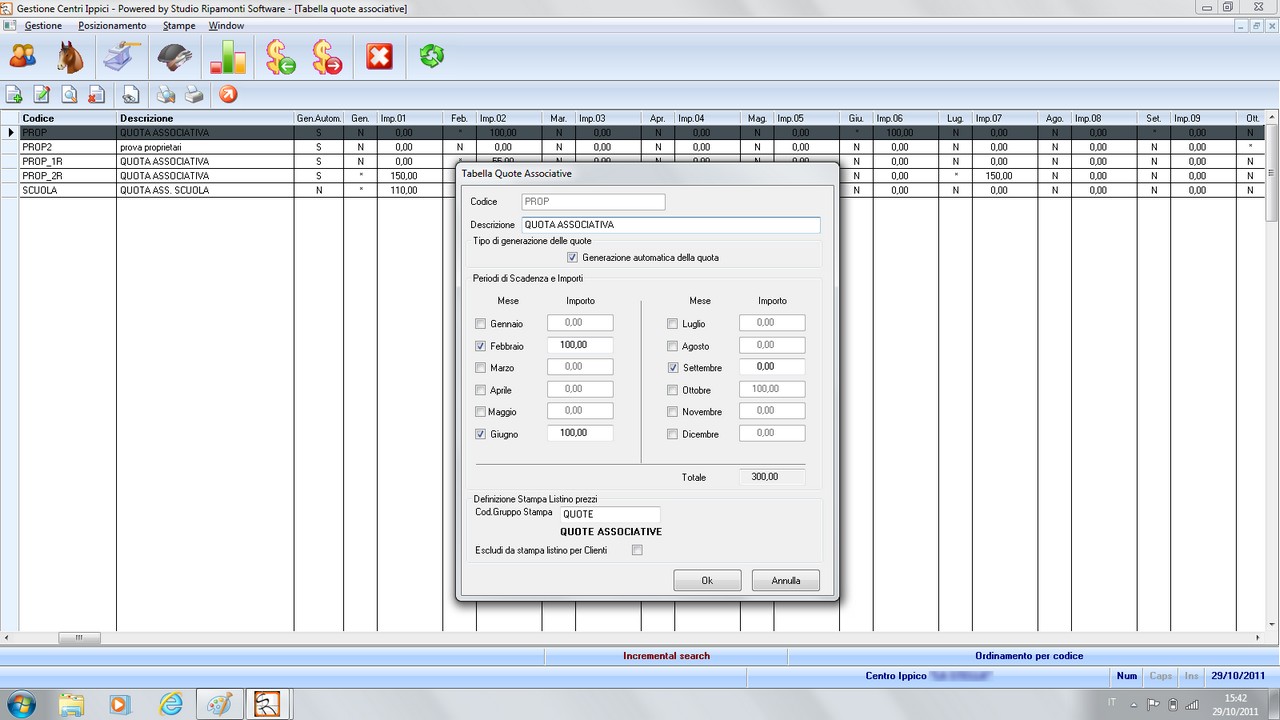Uncheck Generazione automatica della quota
Screen dimensions: 1280x720
tap(573, 258)
